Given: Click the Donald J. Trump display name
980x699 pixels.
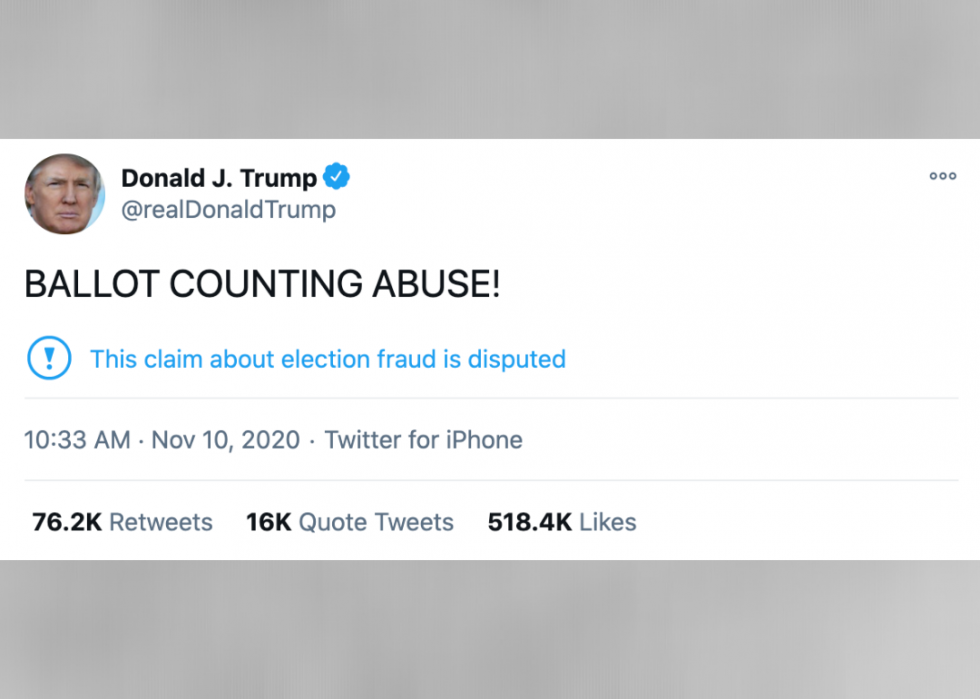Looking at the screenshot, I should click(x=218, y=179).
